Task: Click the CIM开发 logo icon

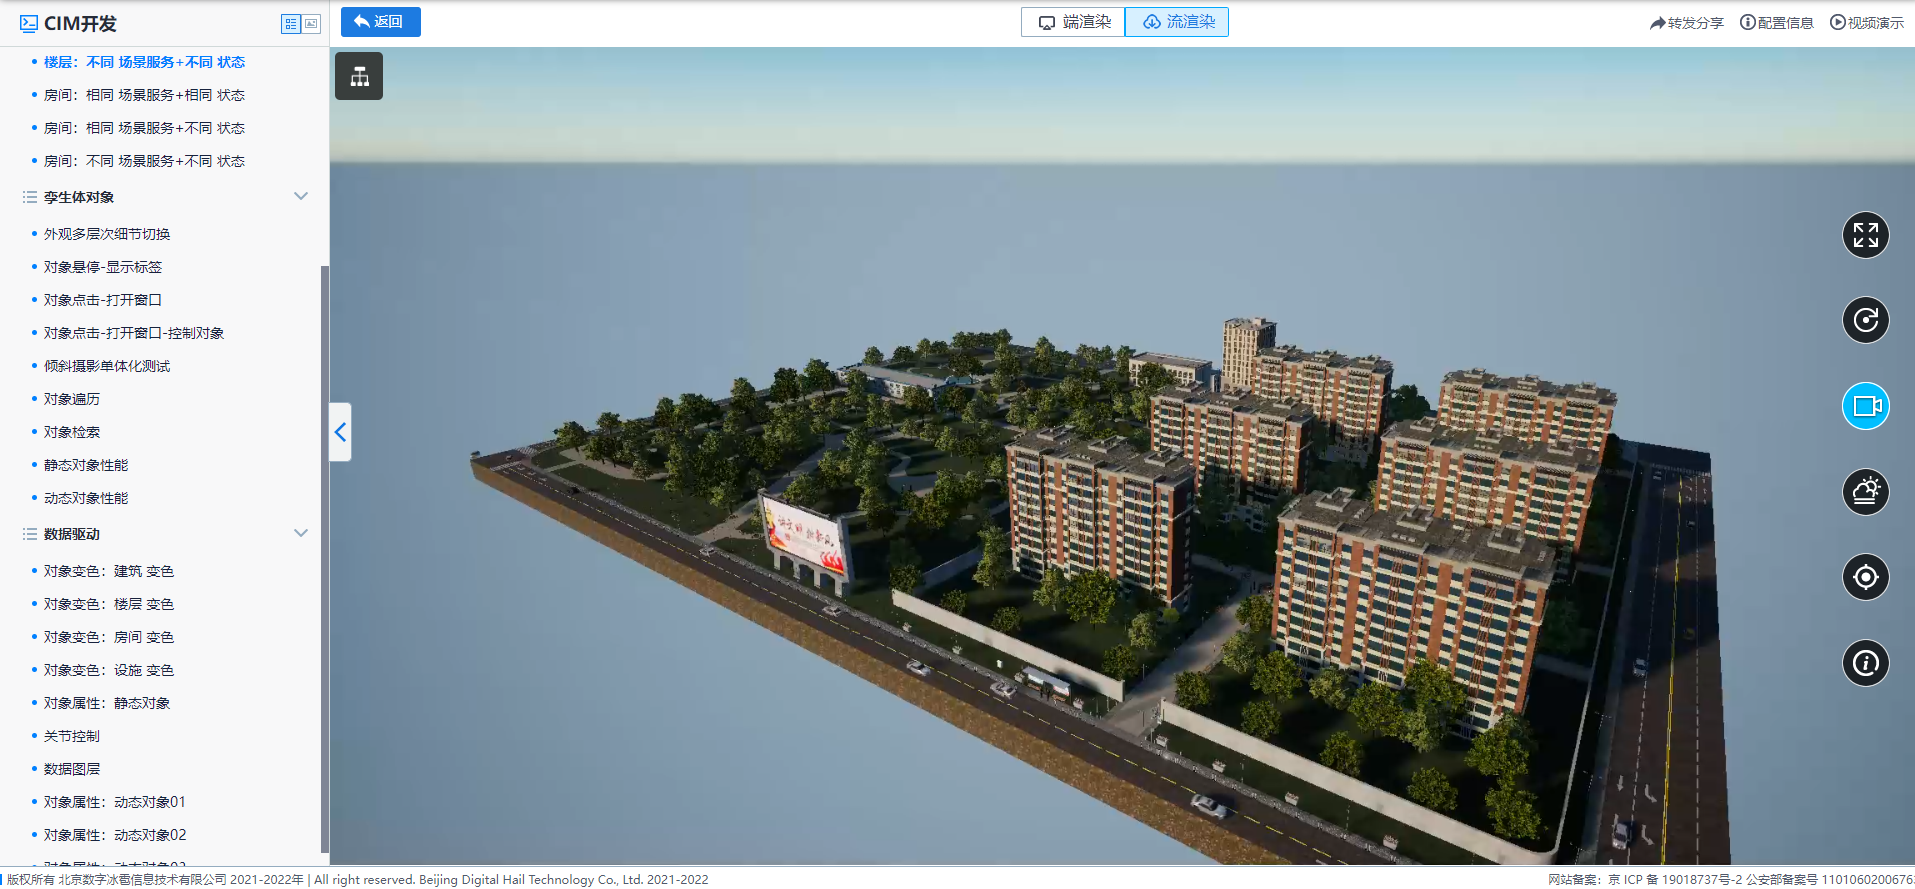Action: pos(29,23)
